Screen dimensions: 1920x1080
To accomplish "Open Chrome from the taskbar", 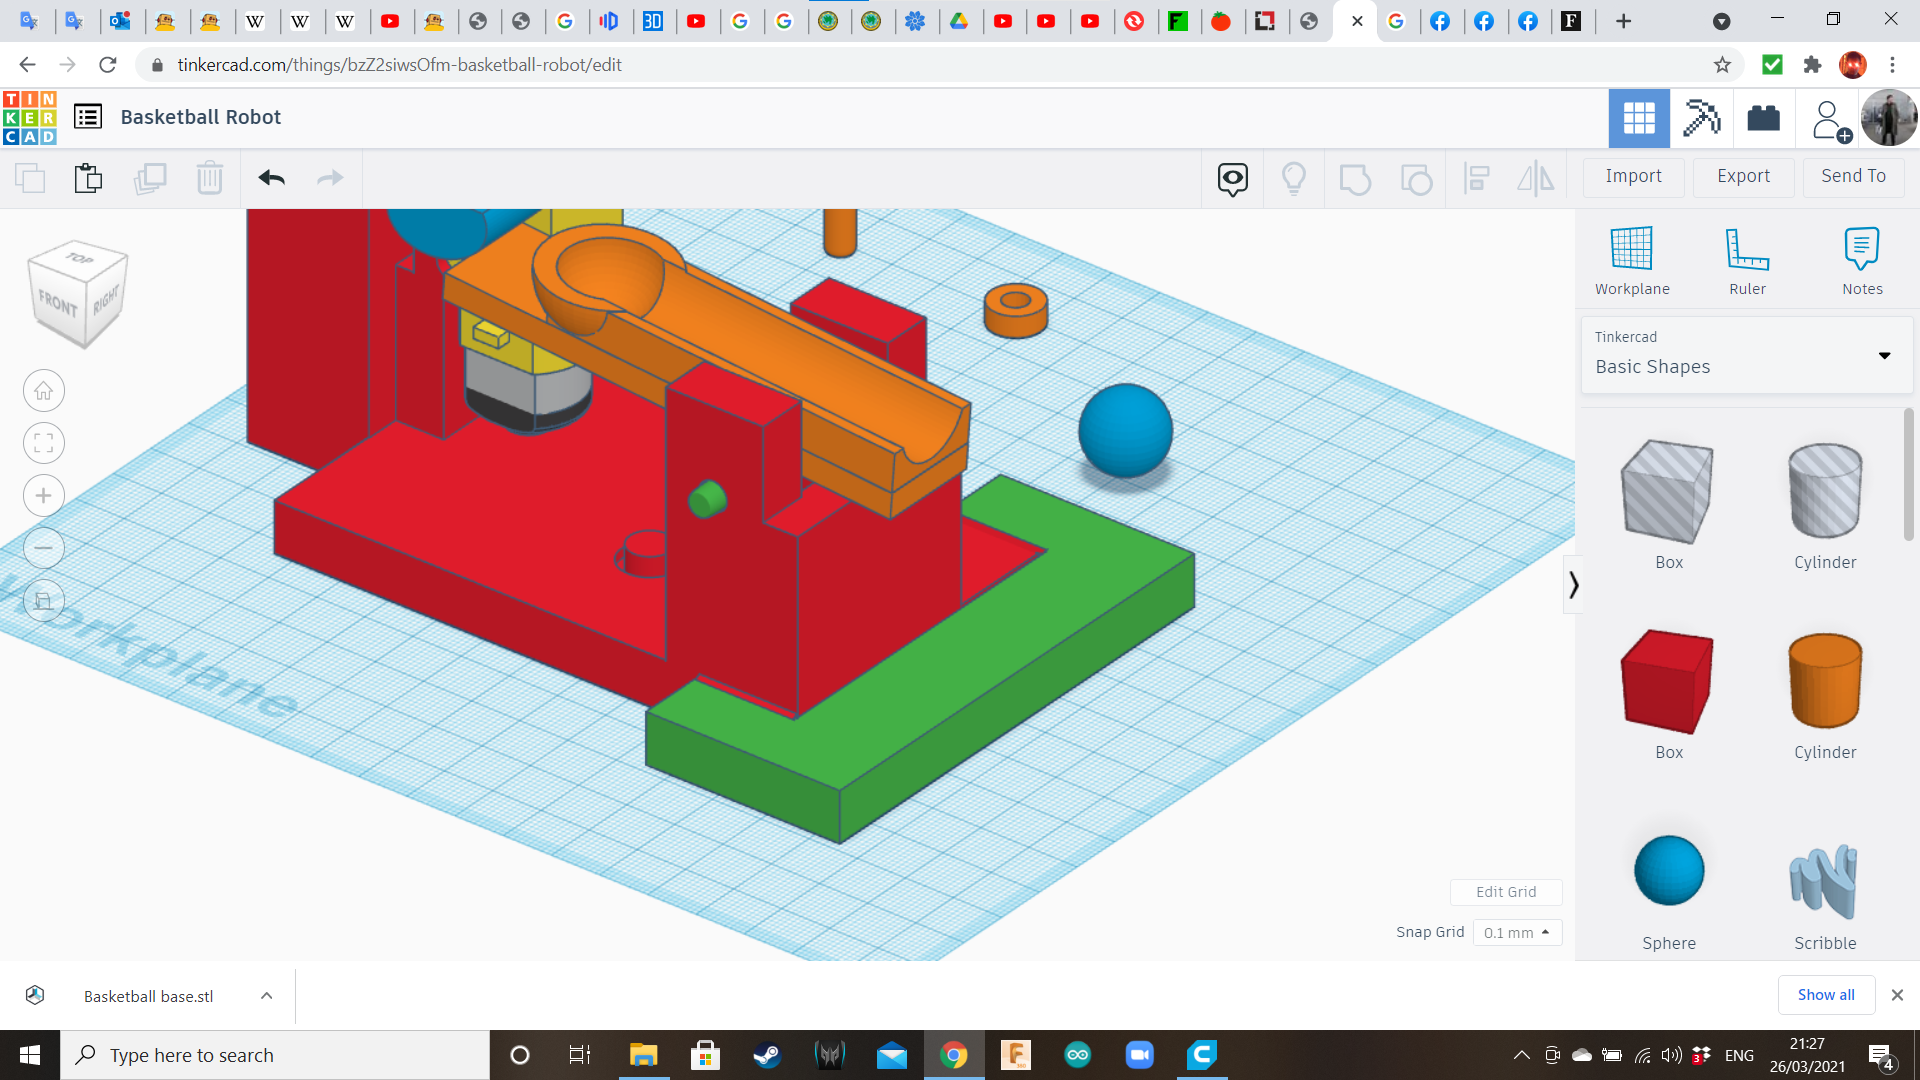I will (953, 1055).
